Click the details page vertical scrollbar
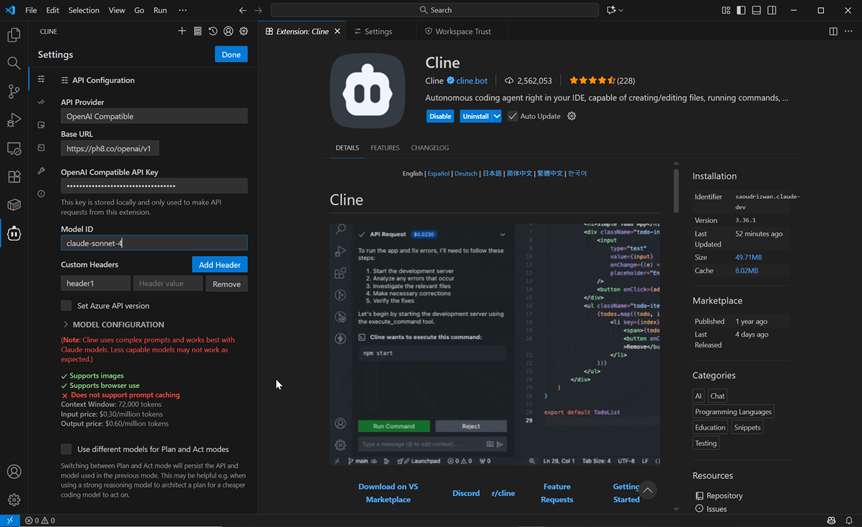Viewport: 862px width, 527px height. tap(676, 190)
